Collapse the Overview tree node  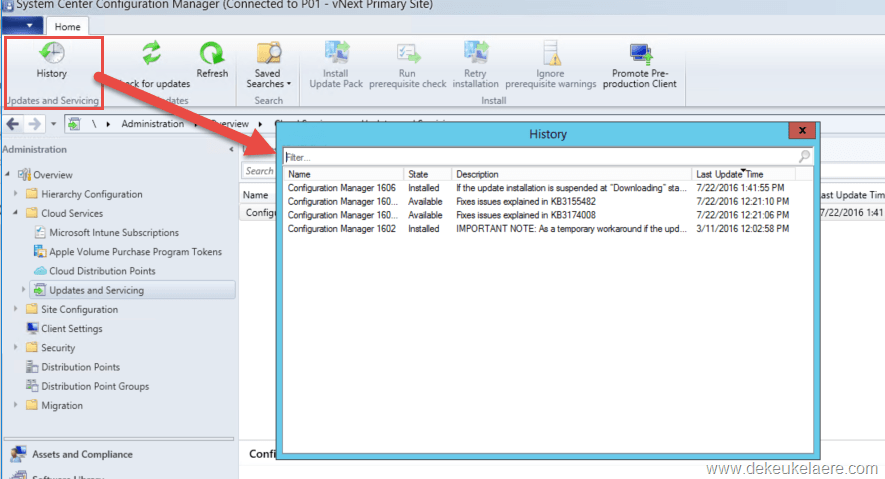coord(7,174)
